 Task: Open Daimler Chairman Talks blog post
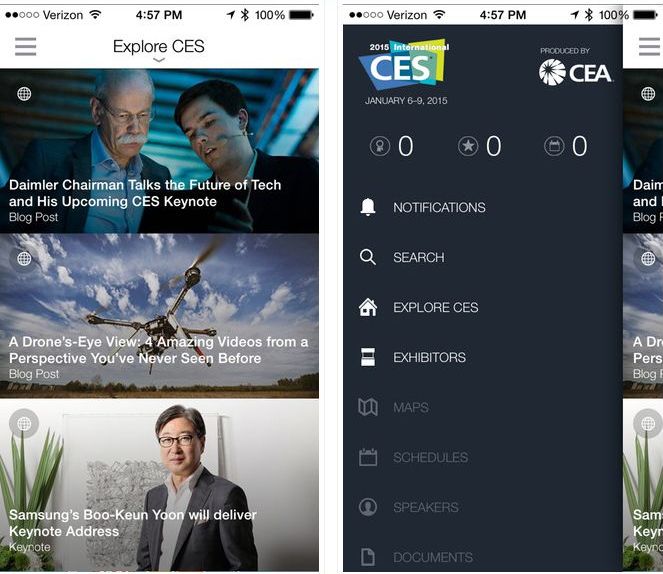click(x=145, y=193)
